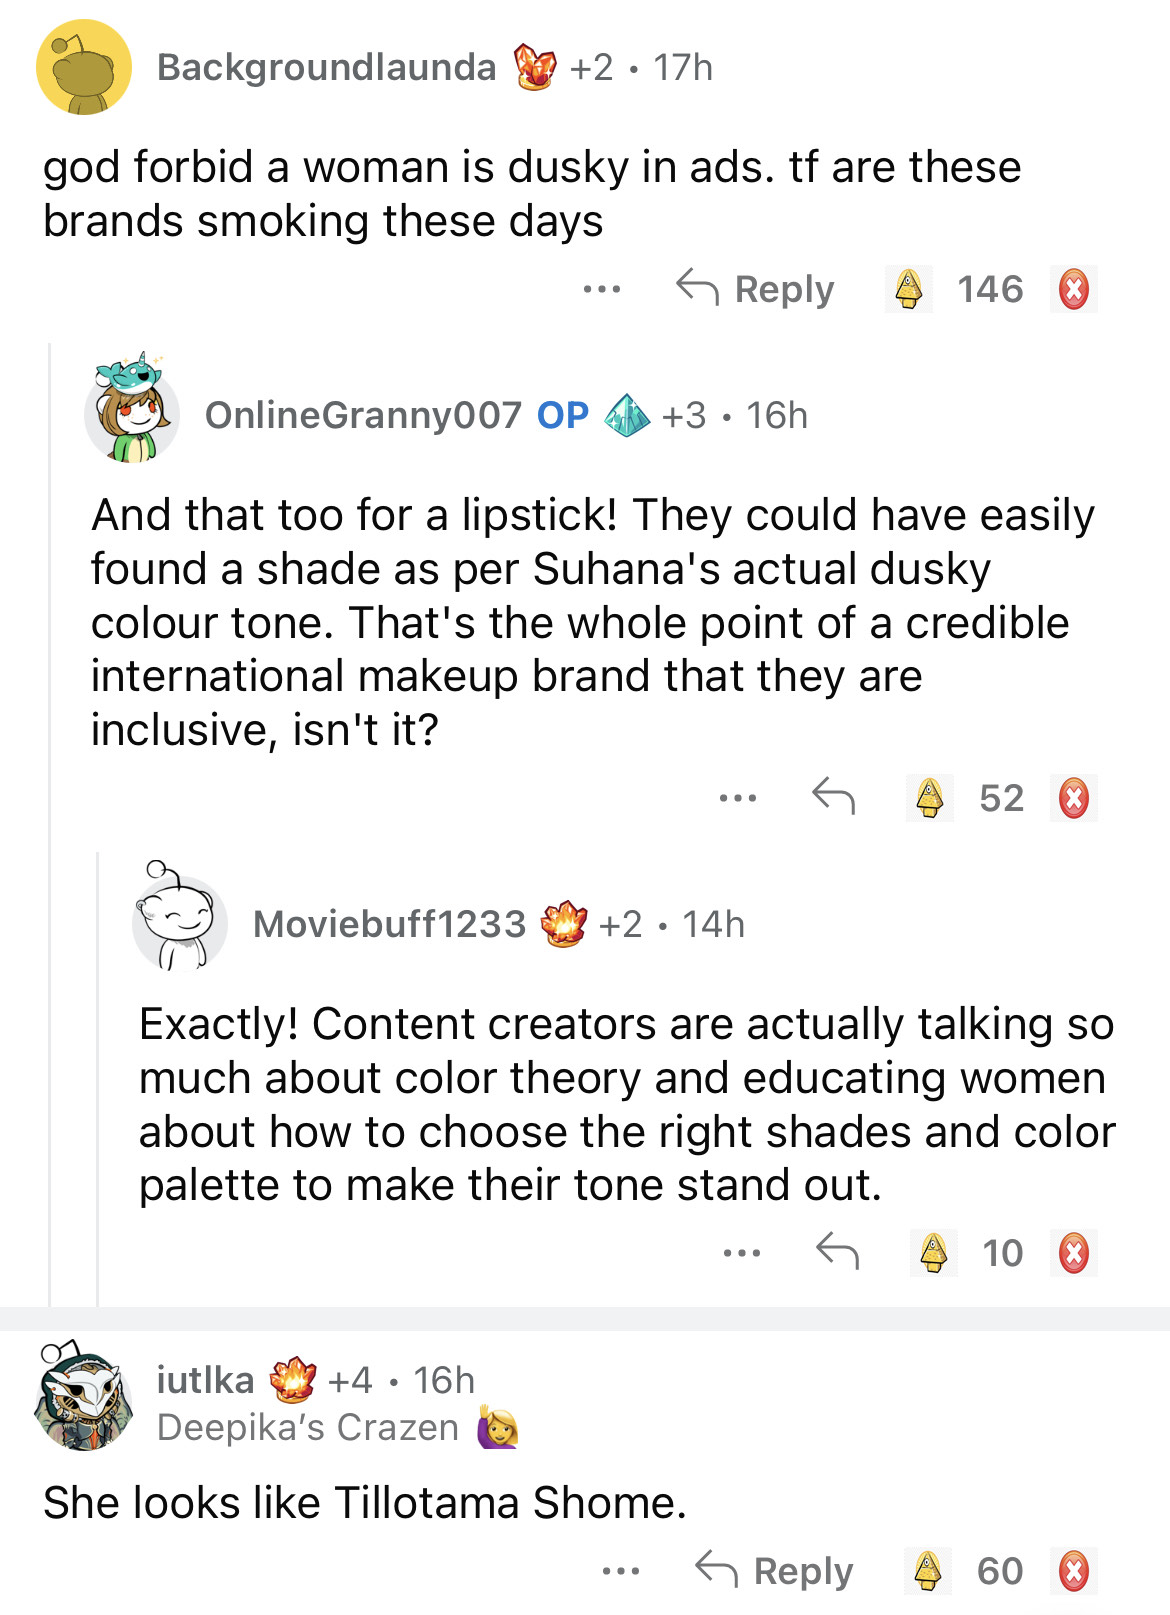
Task: Open more options for OnlineGranny007's comment
Action: tap(738, 799)
